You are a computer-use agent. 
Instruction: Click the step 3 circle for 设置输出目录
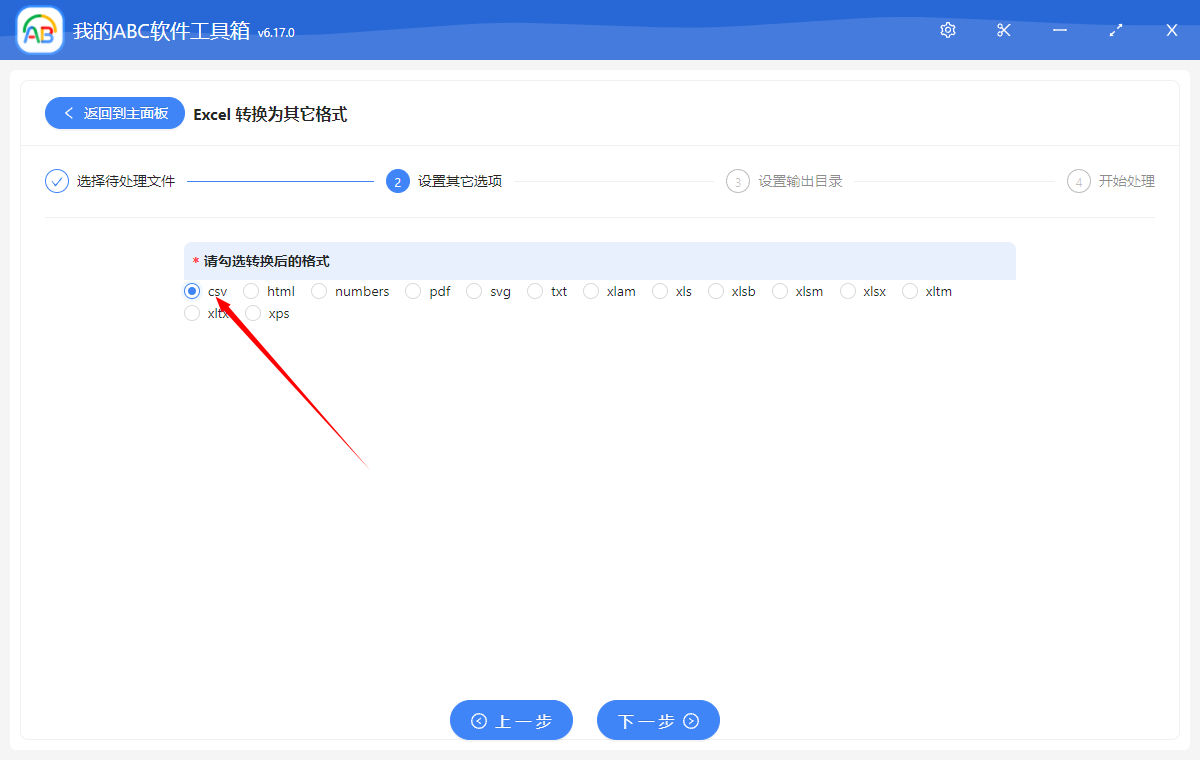point(737,181)
